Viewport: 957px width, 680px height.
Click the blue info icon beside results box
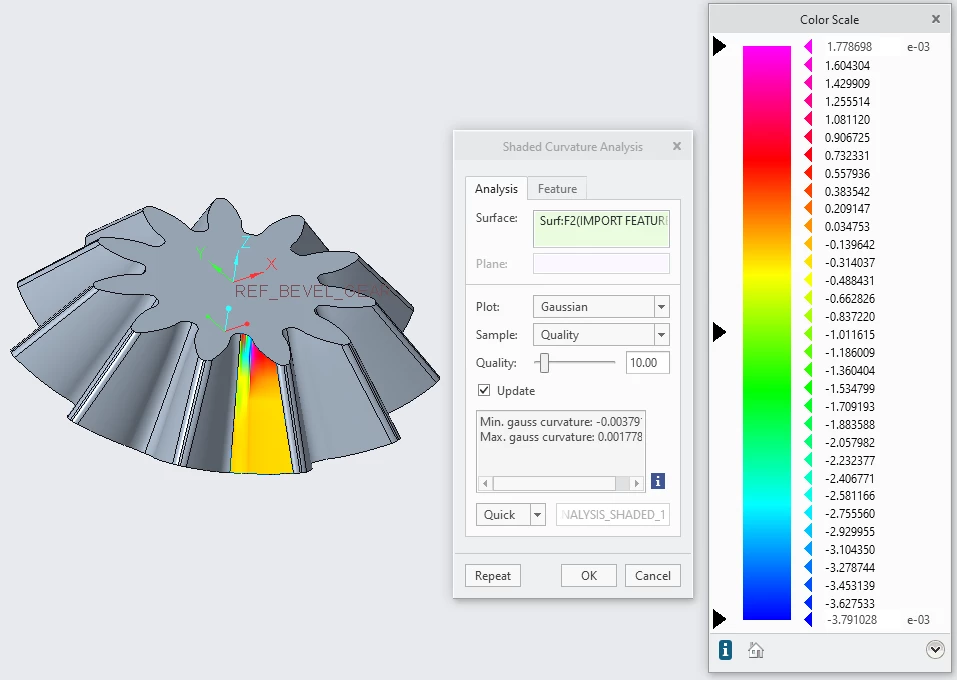click(x=658, y=482)
